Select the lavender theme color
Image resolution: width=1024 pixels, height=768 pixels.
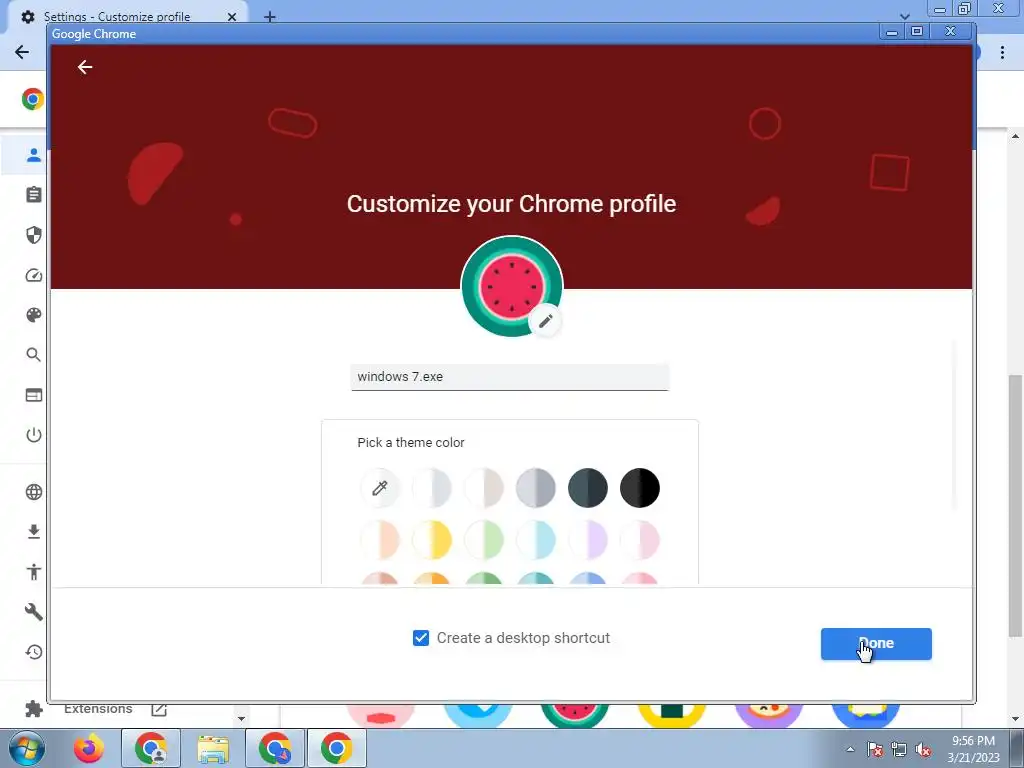pyautogui.click(x=588, y=540)
